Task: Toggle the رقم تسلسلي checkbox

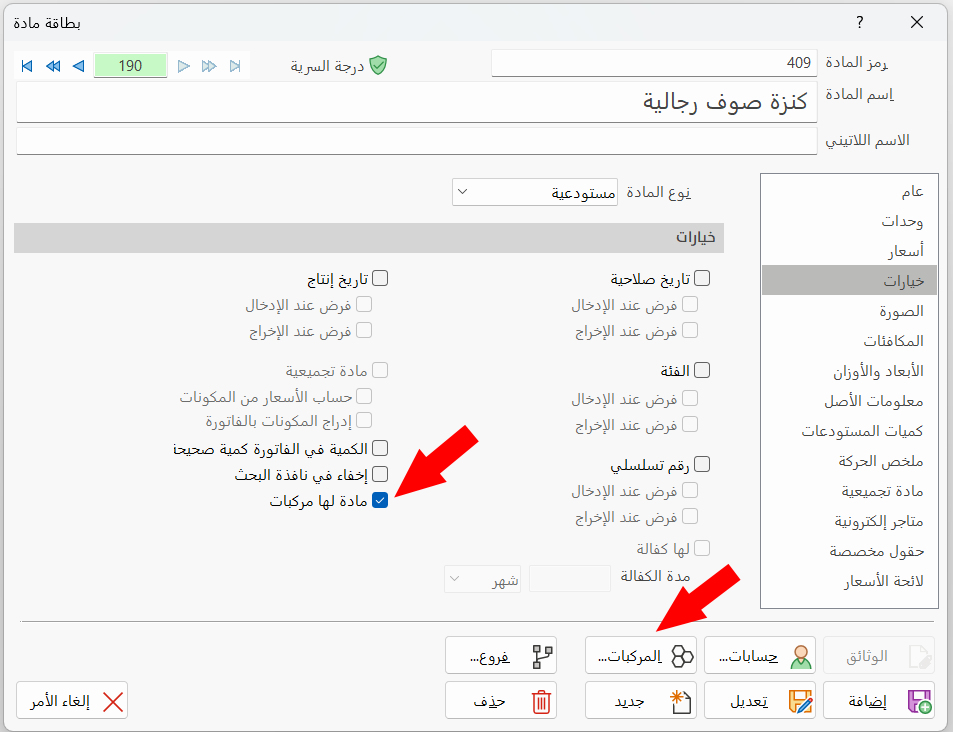Action: [x=702, y=464]
